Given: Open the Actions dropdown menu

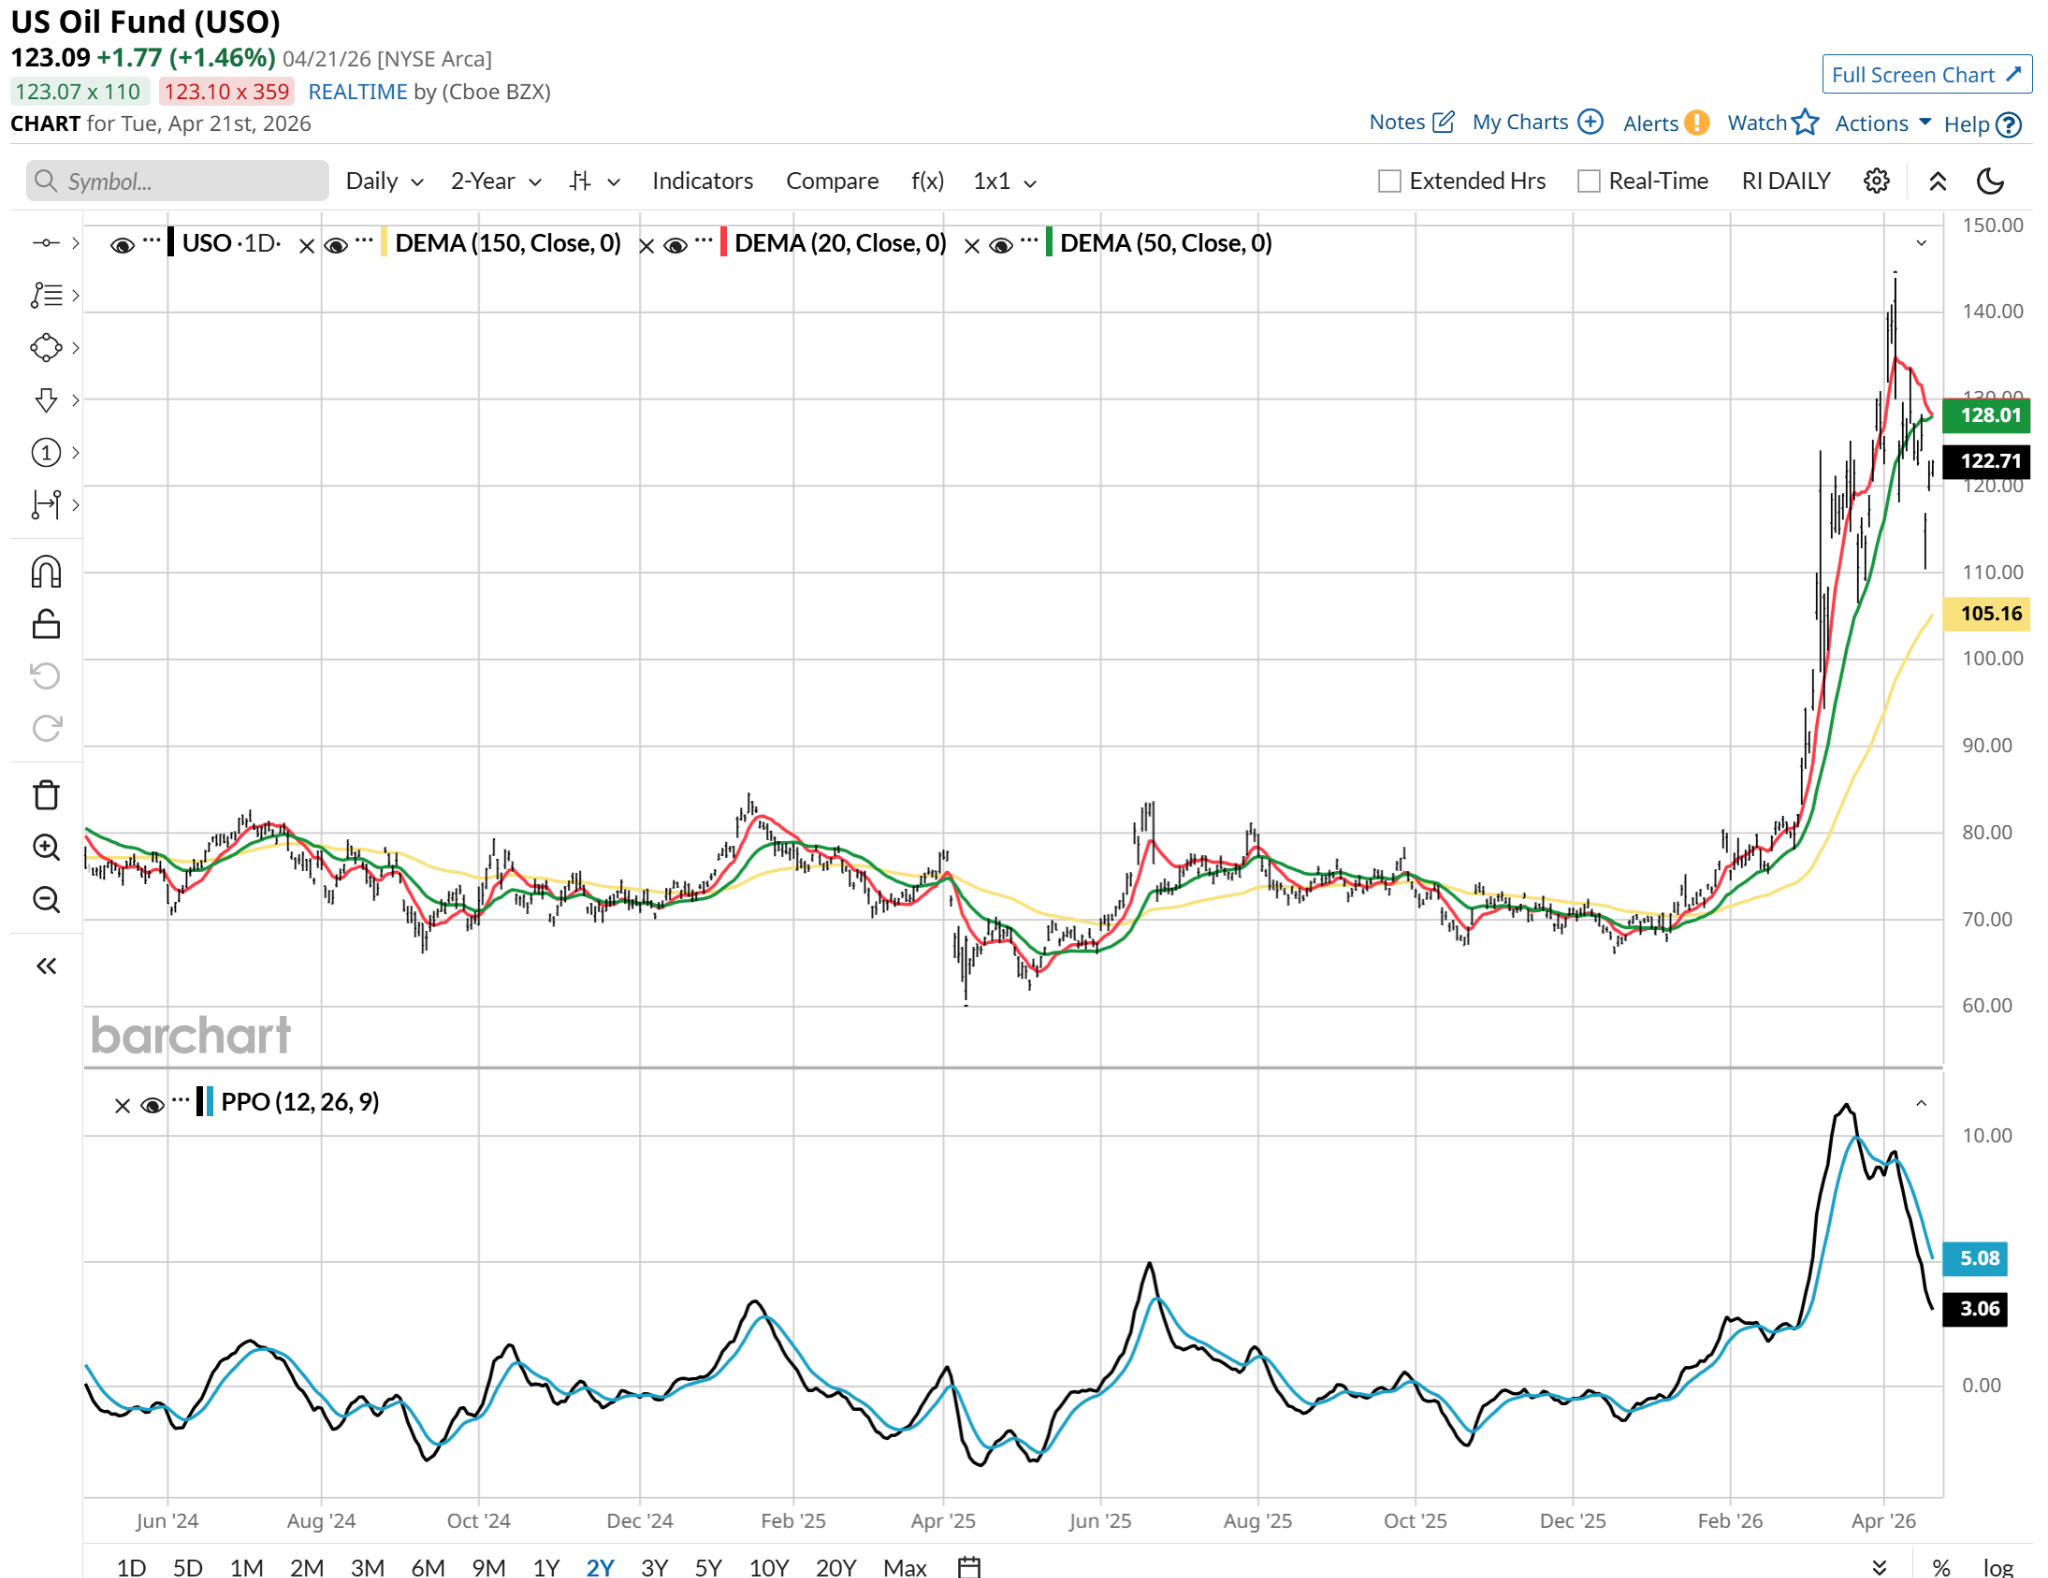Looking at the screenshot, I should [x=1882, y=123].
